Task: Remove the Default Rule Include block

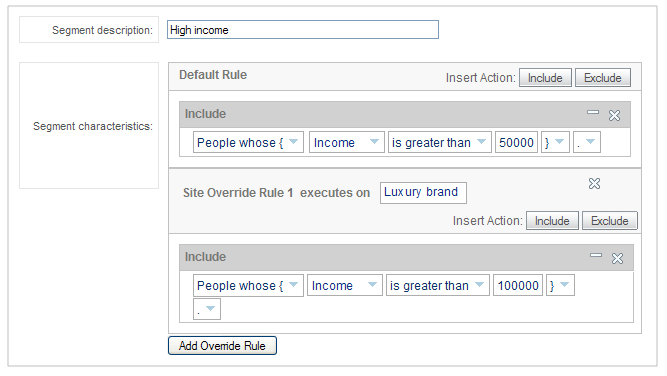Action: coord(614,115)
